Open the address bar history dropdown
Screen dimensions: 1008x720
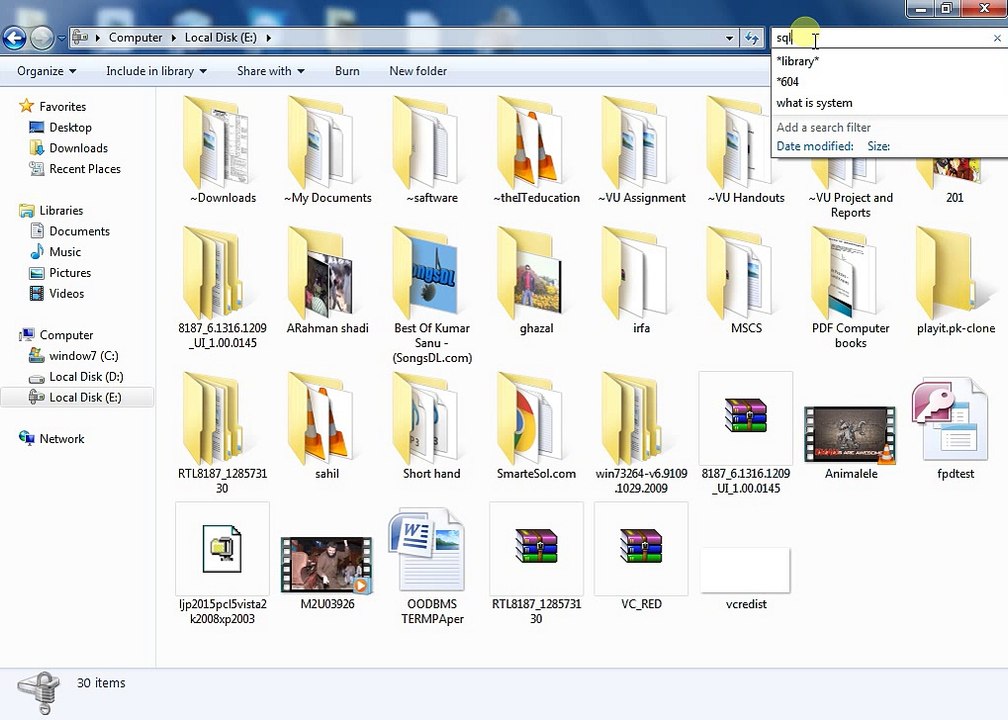[730, 38]
